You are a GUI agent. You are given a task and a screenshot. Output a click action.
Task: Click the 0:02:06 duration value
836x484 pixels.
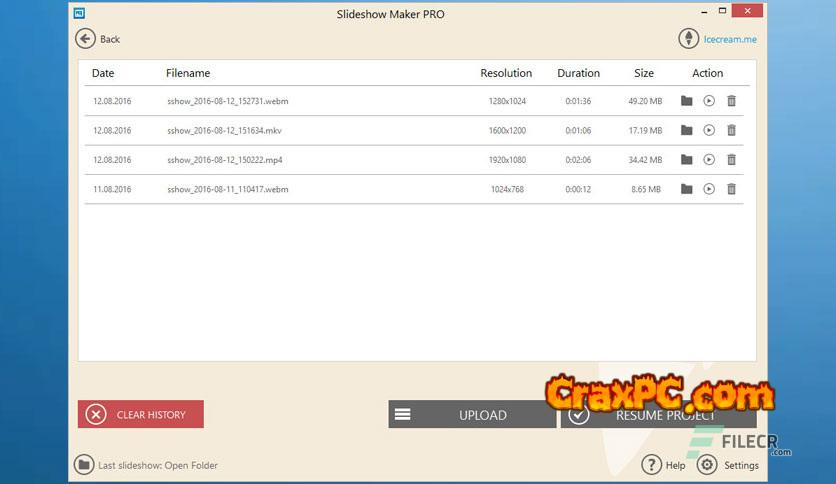coord(578,160)
